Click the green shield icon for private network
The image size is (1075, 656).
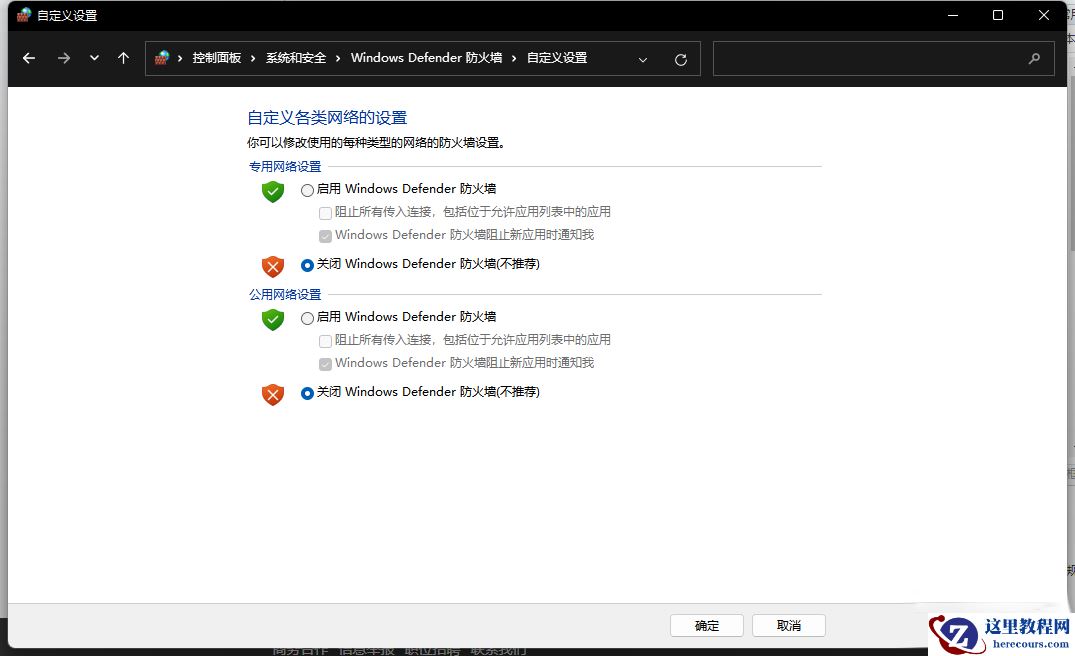coord(272,192)
